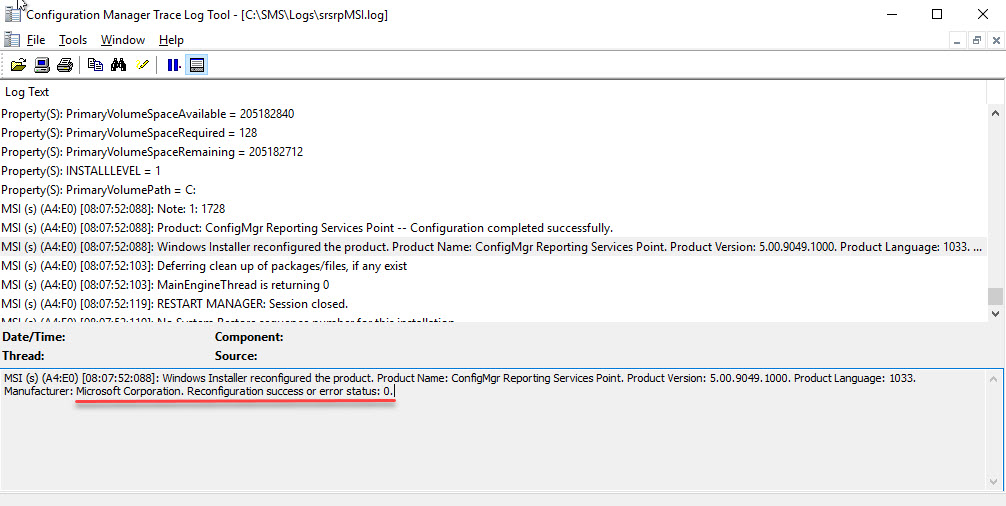Restore down the inner log document window

click(977, 40)
